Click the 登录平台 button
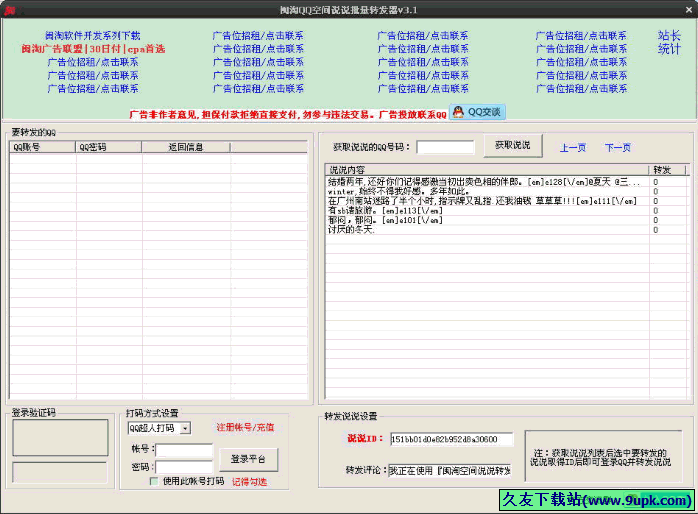The width and height of the screenshot is (698, 514). 248,459
